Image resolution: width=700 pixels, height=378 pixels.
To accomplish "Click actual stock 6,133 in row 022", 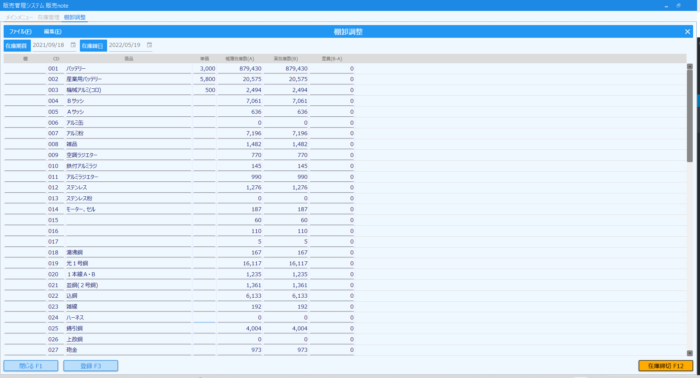I will tap(286, 296).
